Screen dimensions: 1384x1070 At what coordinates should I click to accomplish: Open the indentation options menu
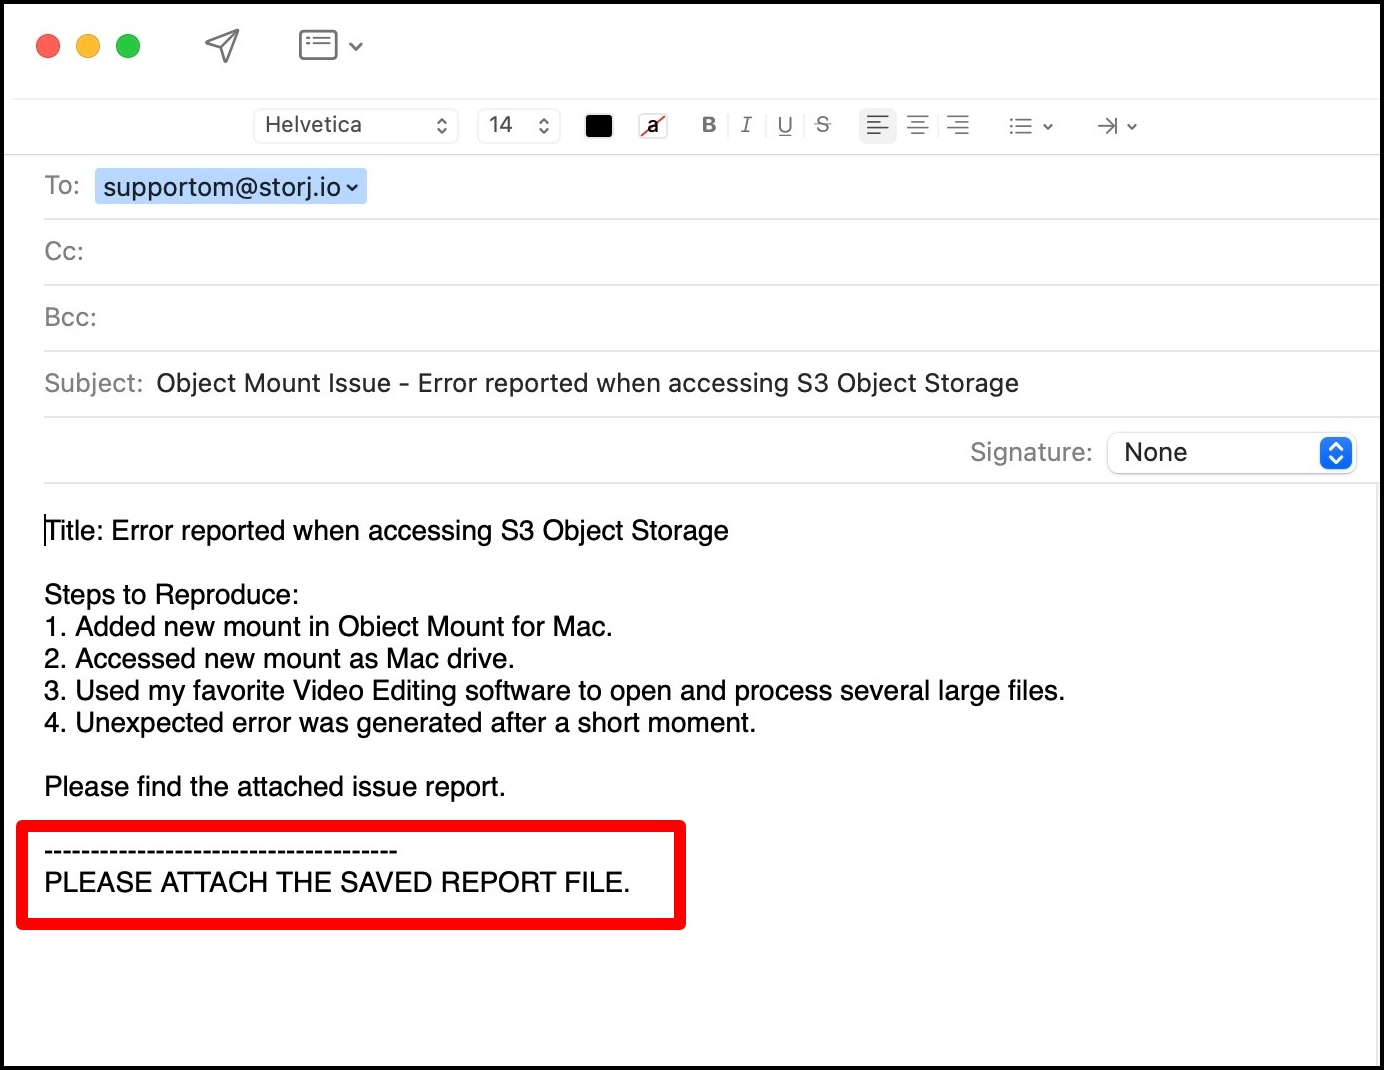click(x=1116, y=126)
